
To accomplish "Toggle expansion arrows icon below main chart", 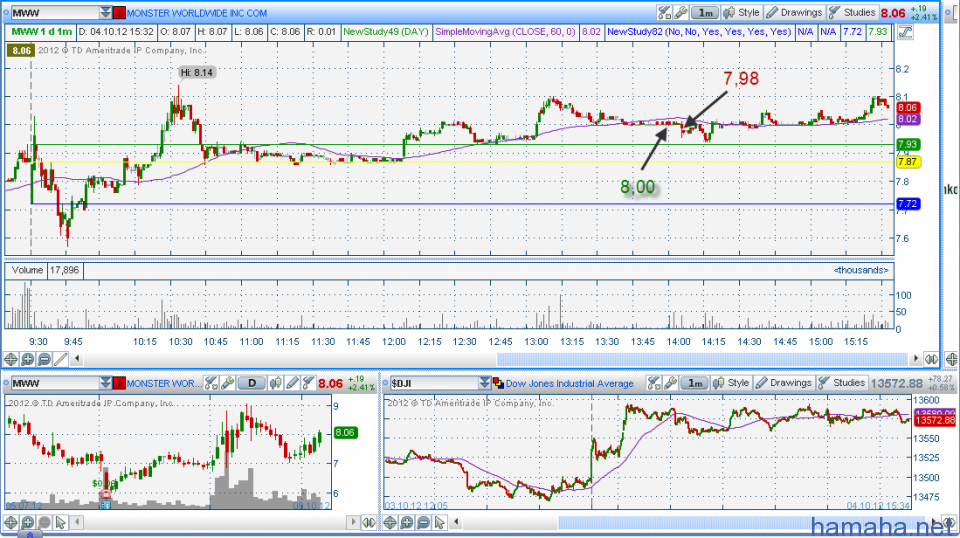I will point(931,359).
